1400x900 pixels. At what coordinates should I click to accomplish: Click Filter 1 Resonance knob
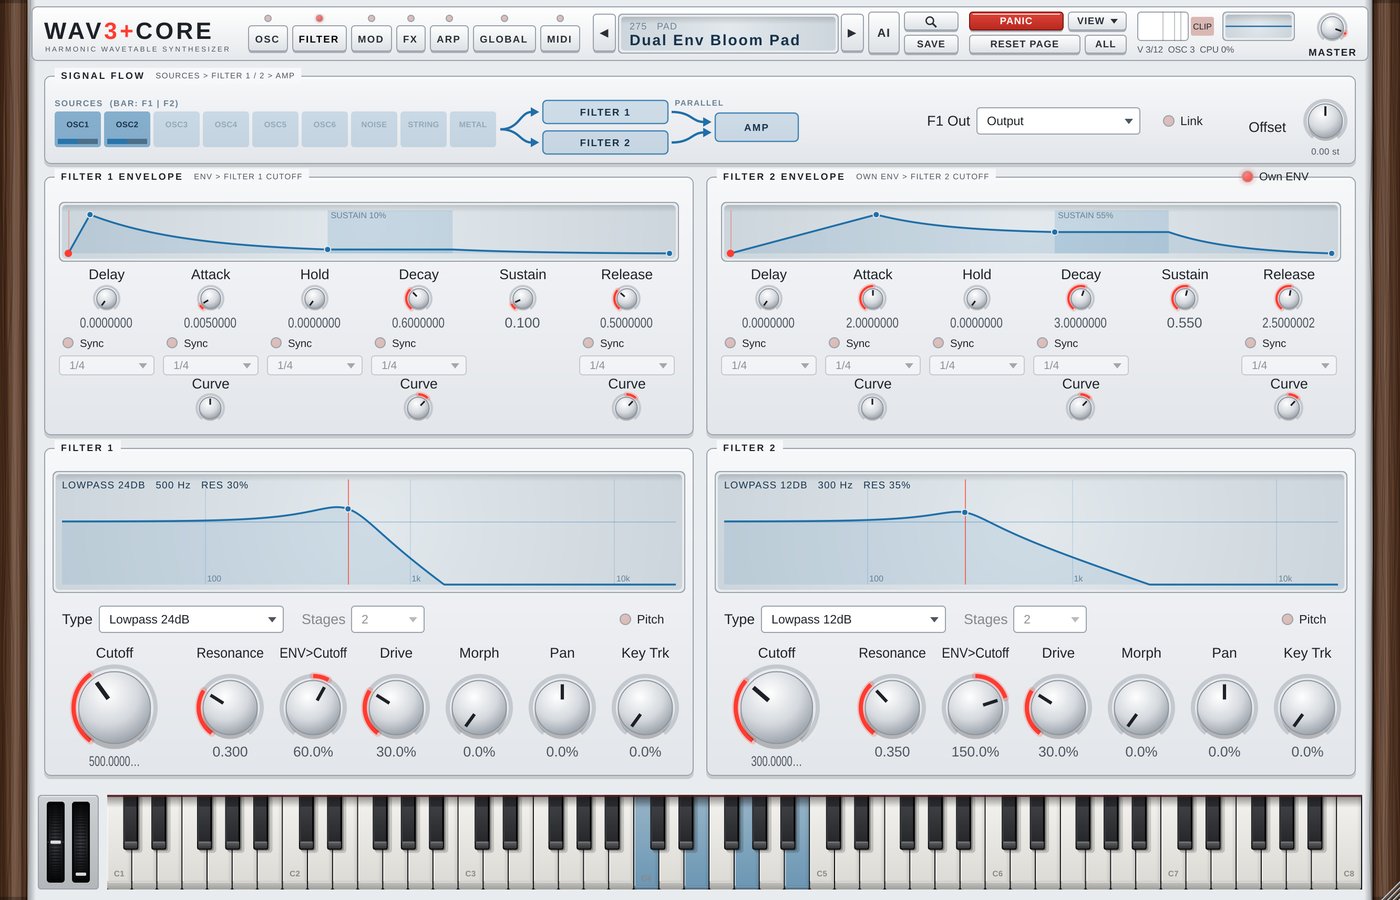coord(230,708)
